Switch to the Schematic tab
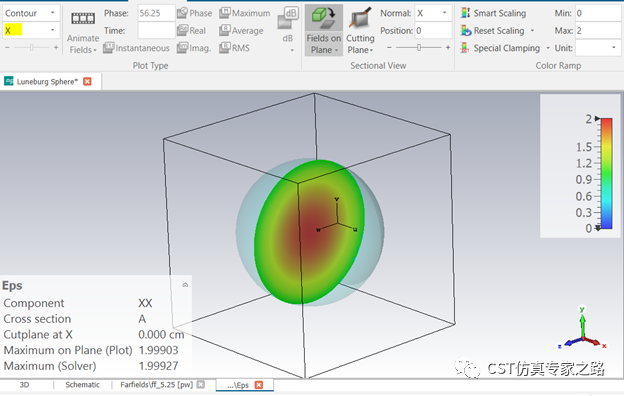This screenshot has width=624, height=396. click(x=82, y=385)
